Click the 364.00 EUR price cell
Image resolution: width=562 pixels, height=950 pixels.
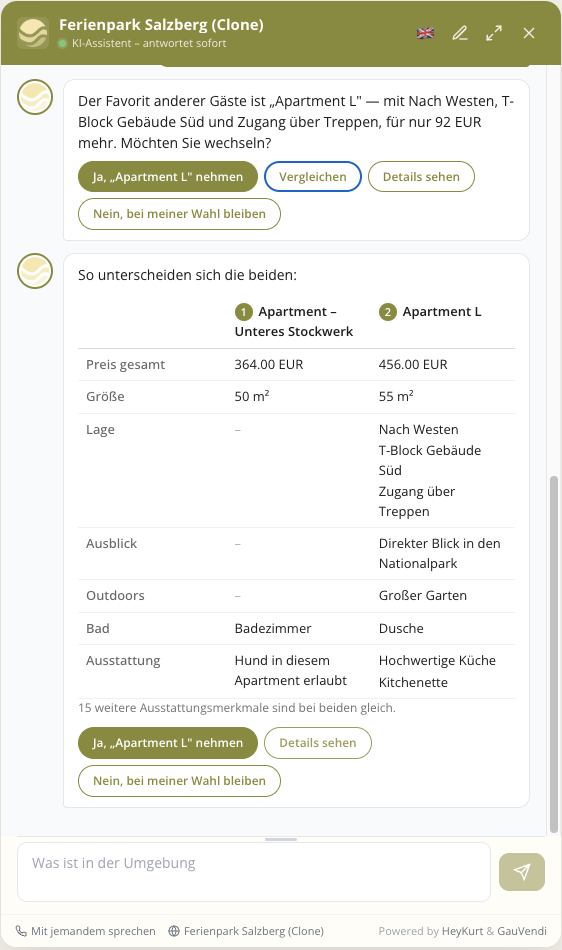(269, 365)
